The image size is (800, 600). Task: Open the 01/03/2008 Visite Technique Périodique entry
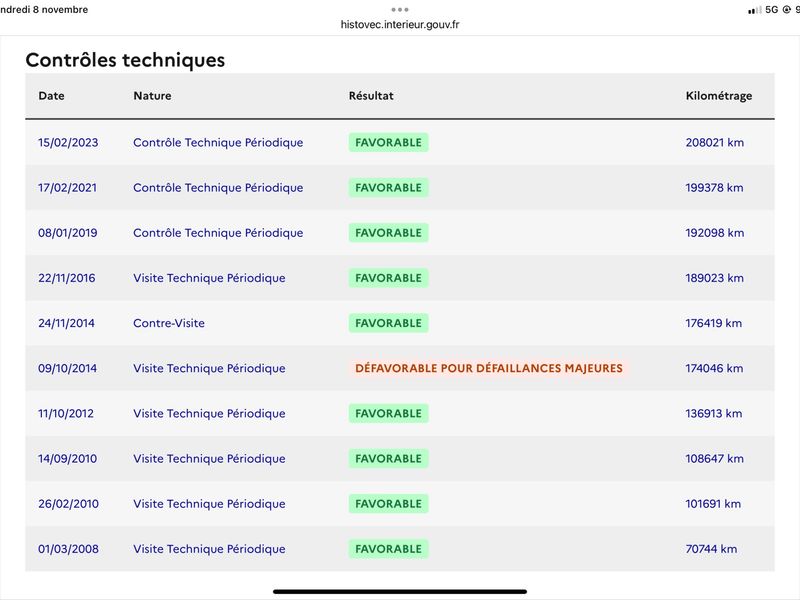pyautogui.click(x=209, y=549)
